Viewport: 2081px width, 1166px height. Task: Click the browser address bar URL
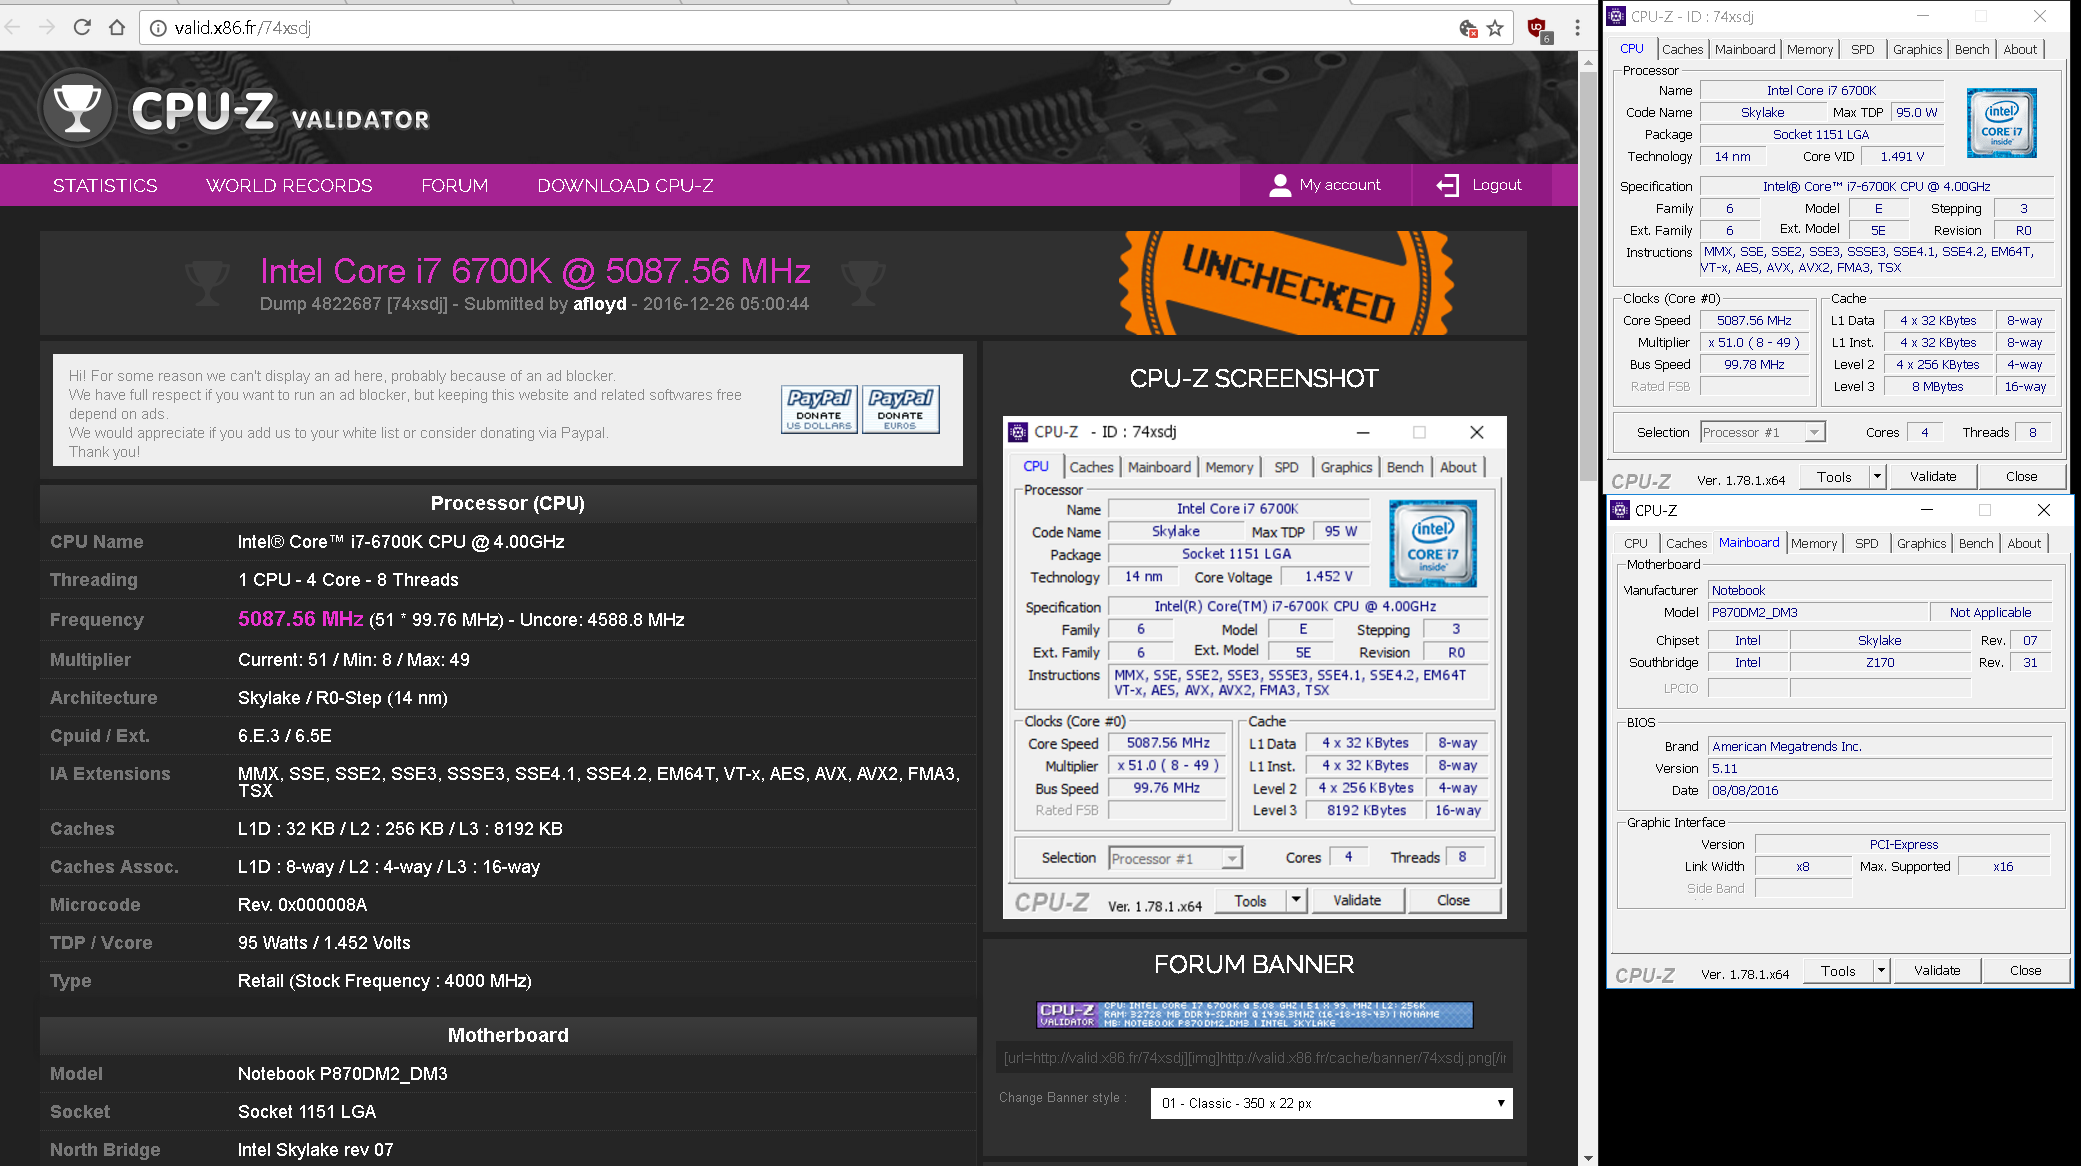pos(242,28)
